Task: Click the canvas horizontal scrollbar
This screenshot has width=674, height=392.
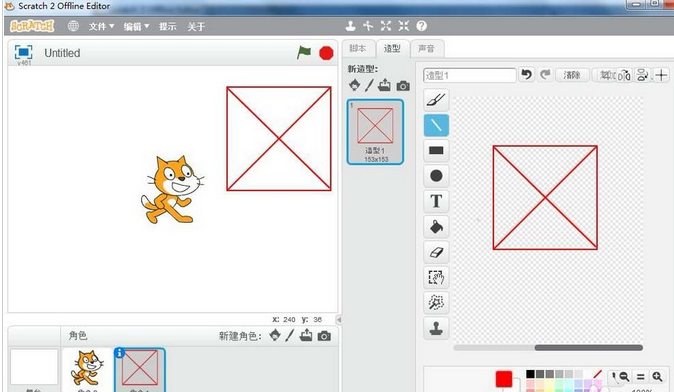Action: click(x=589, y=348)
